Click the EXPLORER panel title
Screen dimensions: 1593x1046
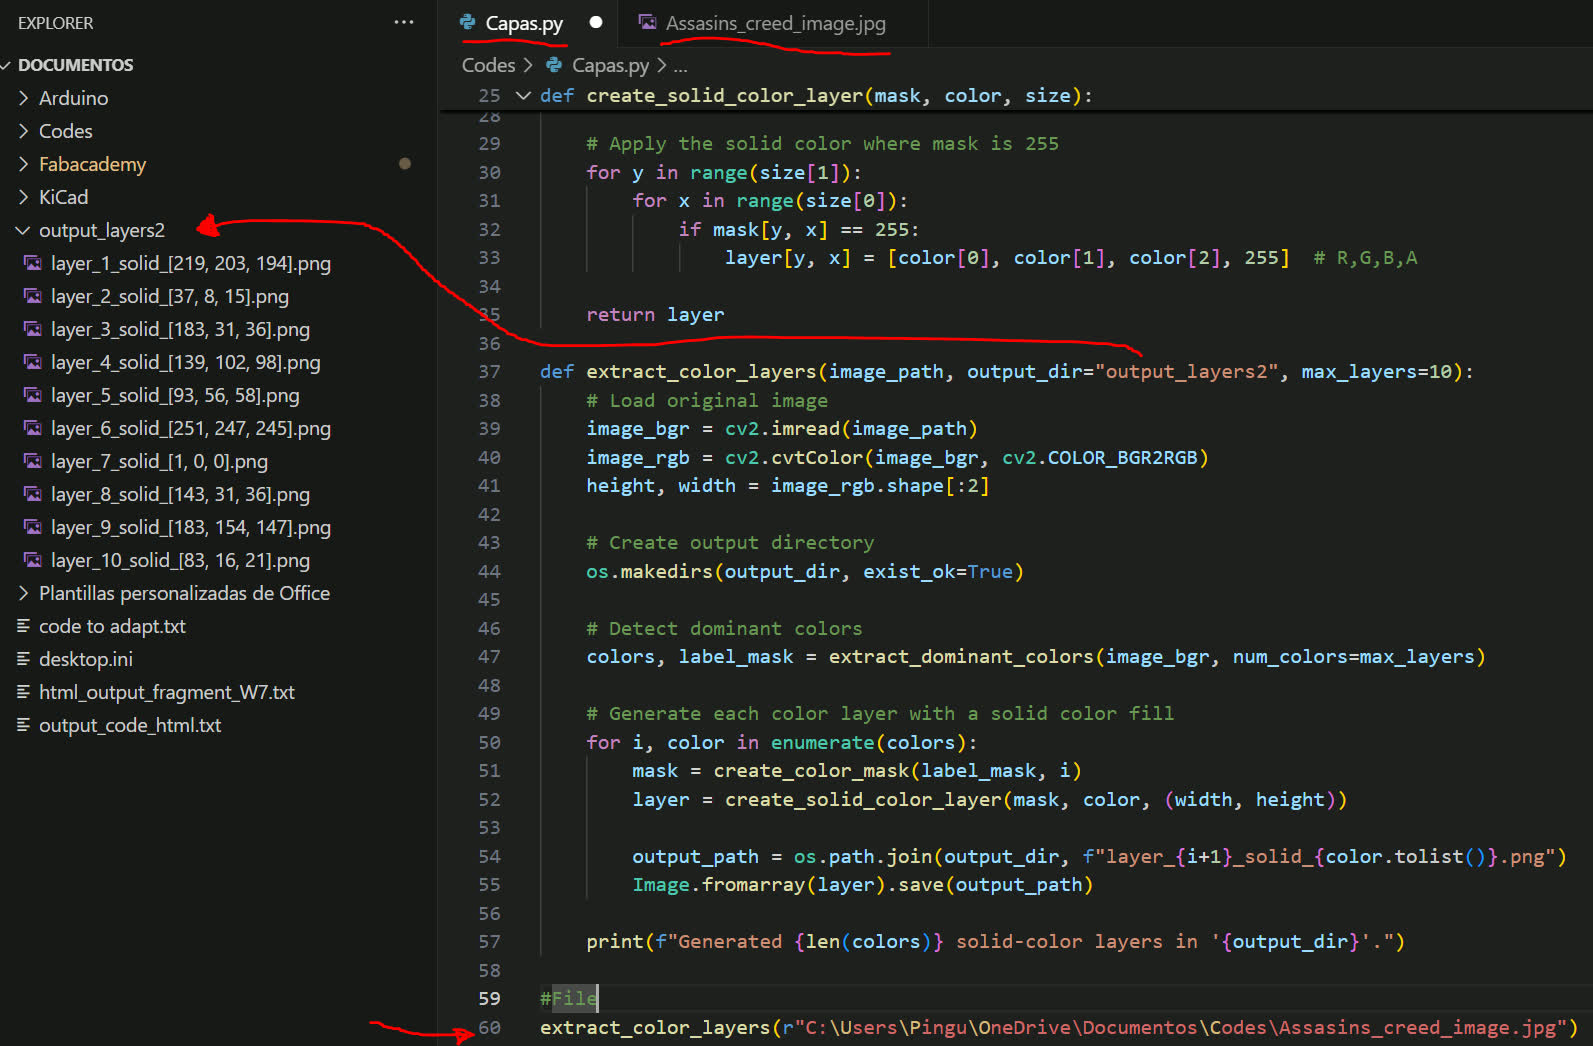[56, 23]
